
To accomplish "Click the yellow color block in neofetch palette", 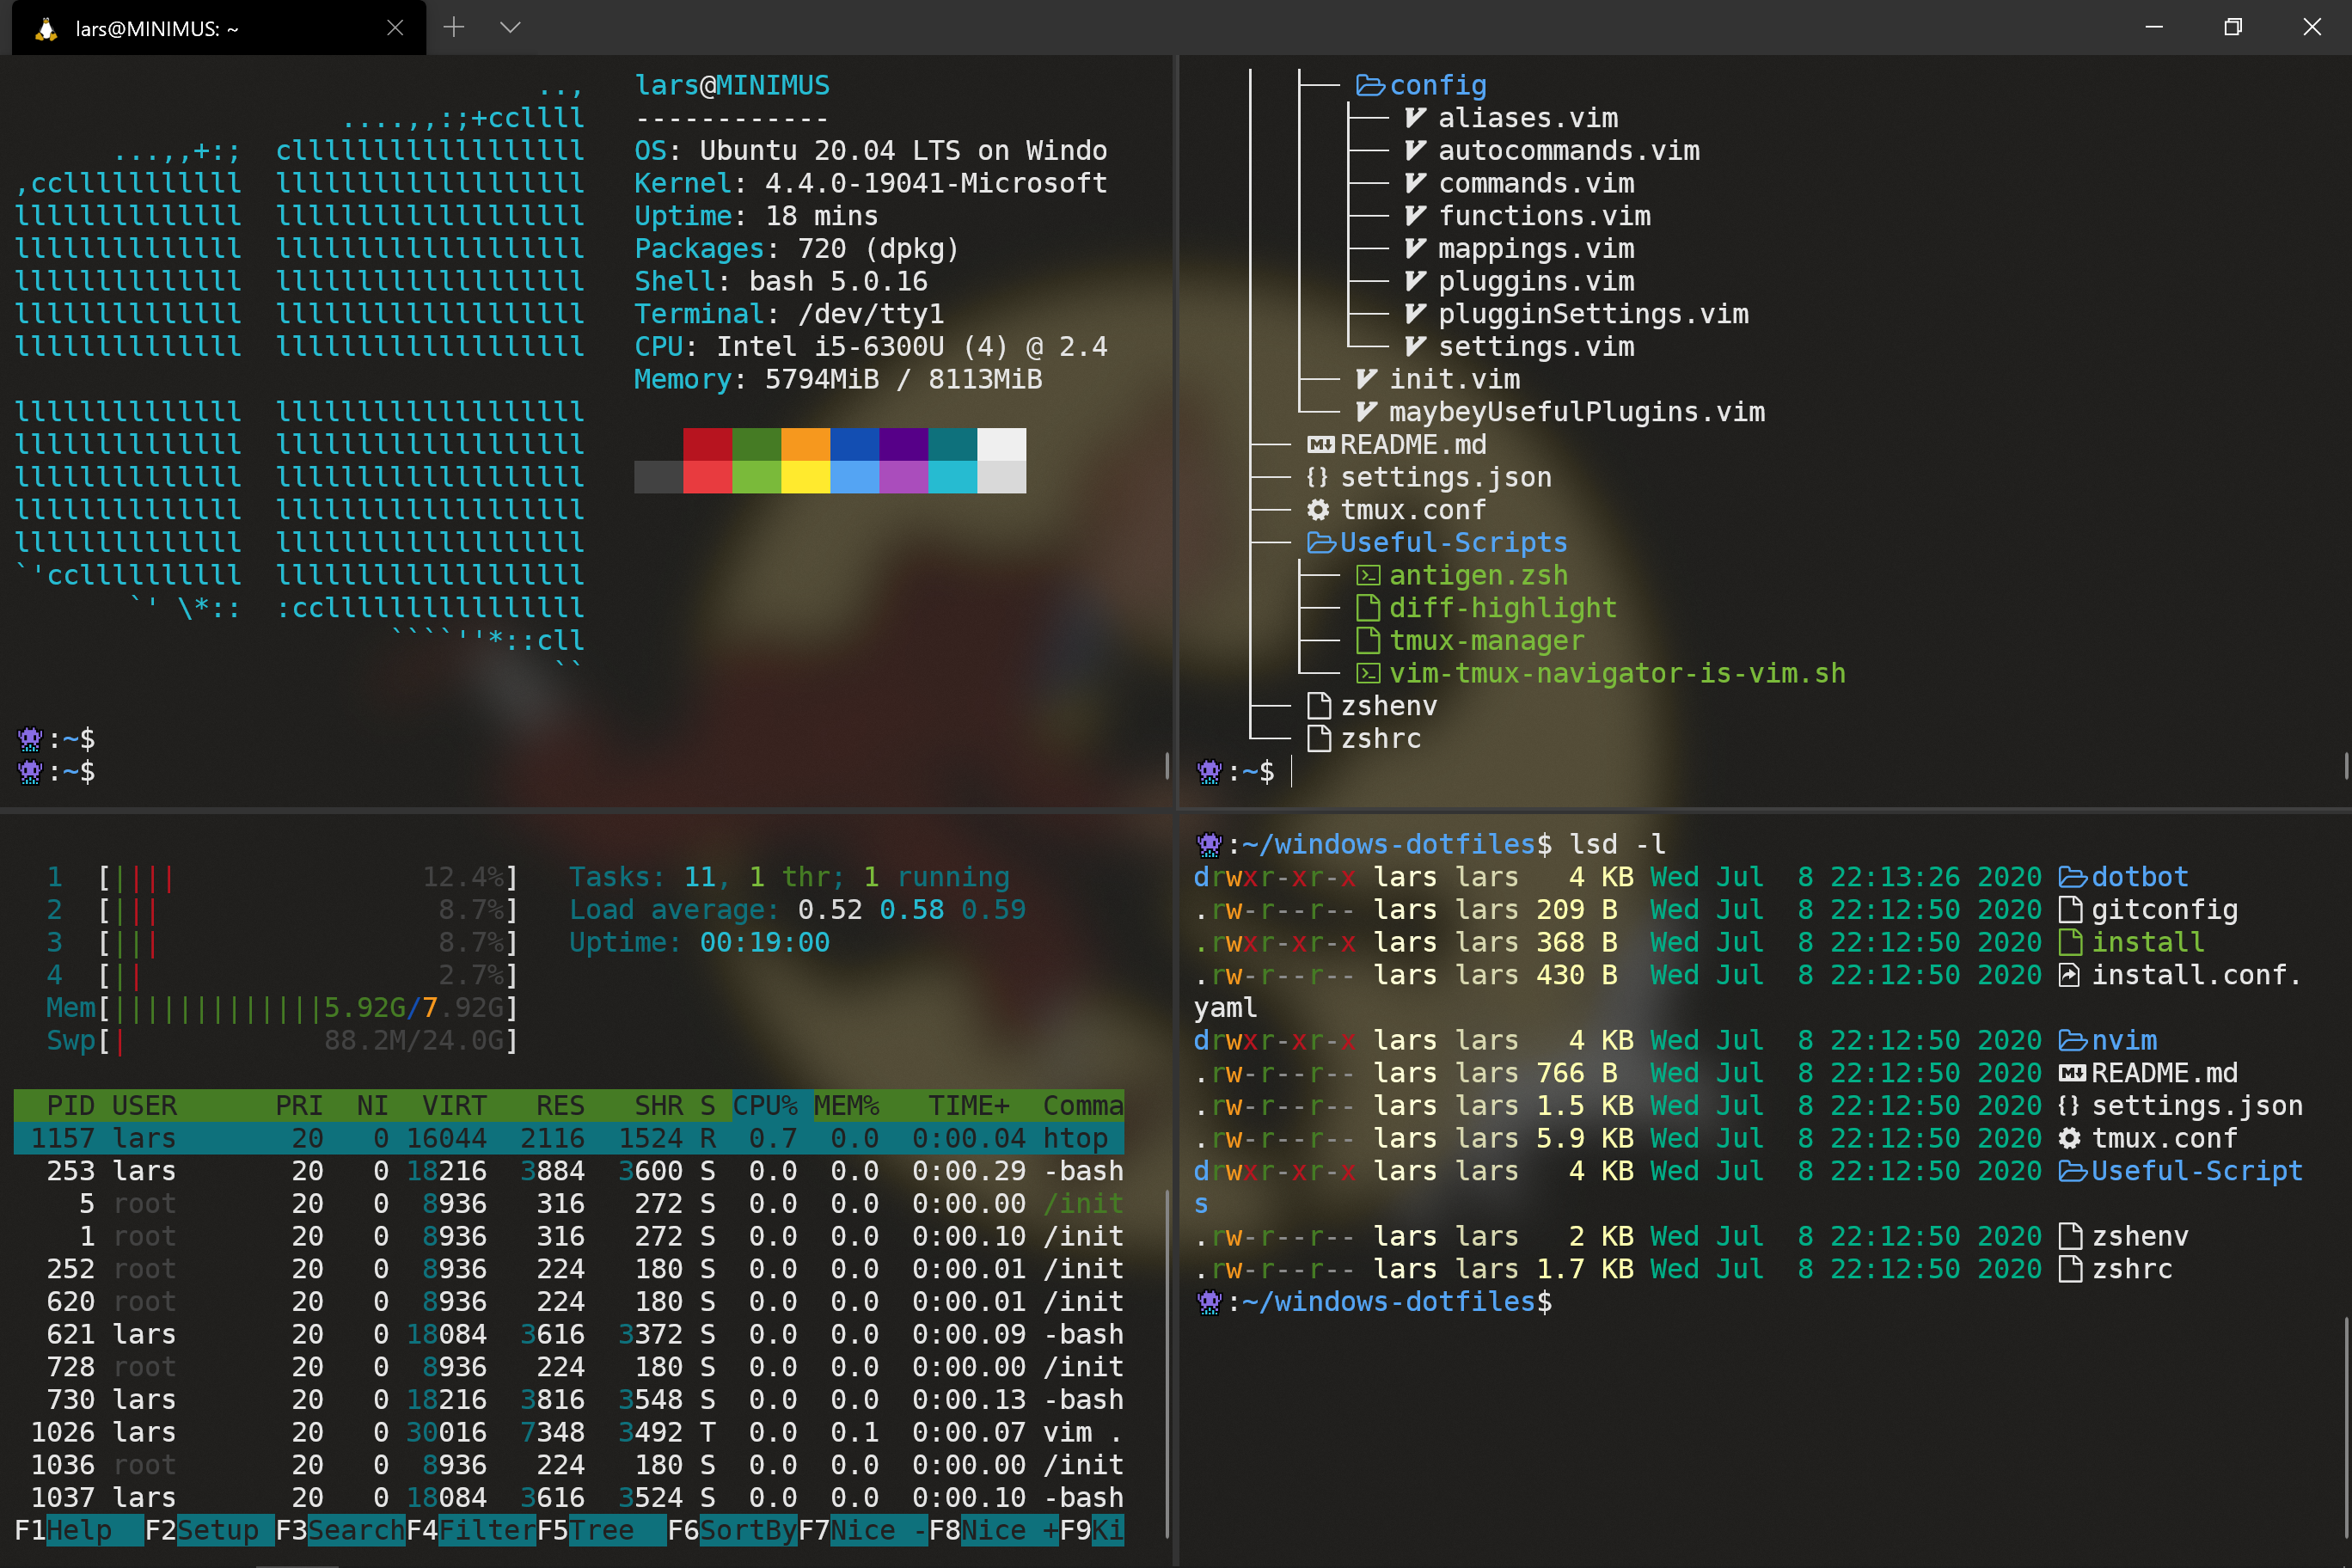I will pos(805,477).
